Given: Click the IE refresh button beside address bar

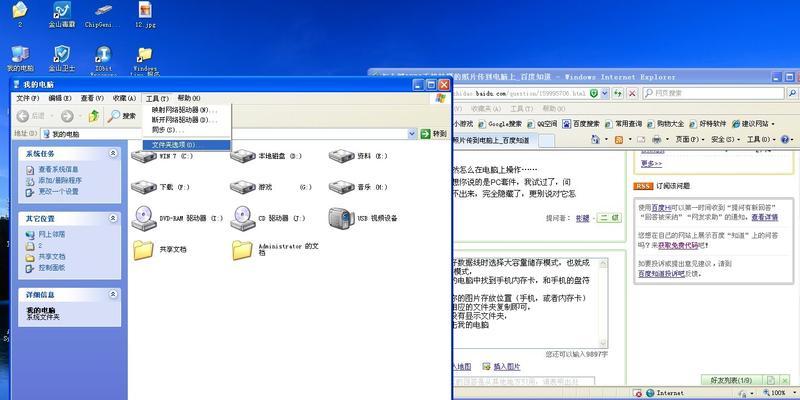Looking at the screenshot, I should [618, 93].
